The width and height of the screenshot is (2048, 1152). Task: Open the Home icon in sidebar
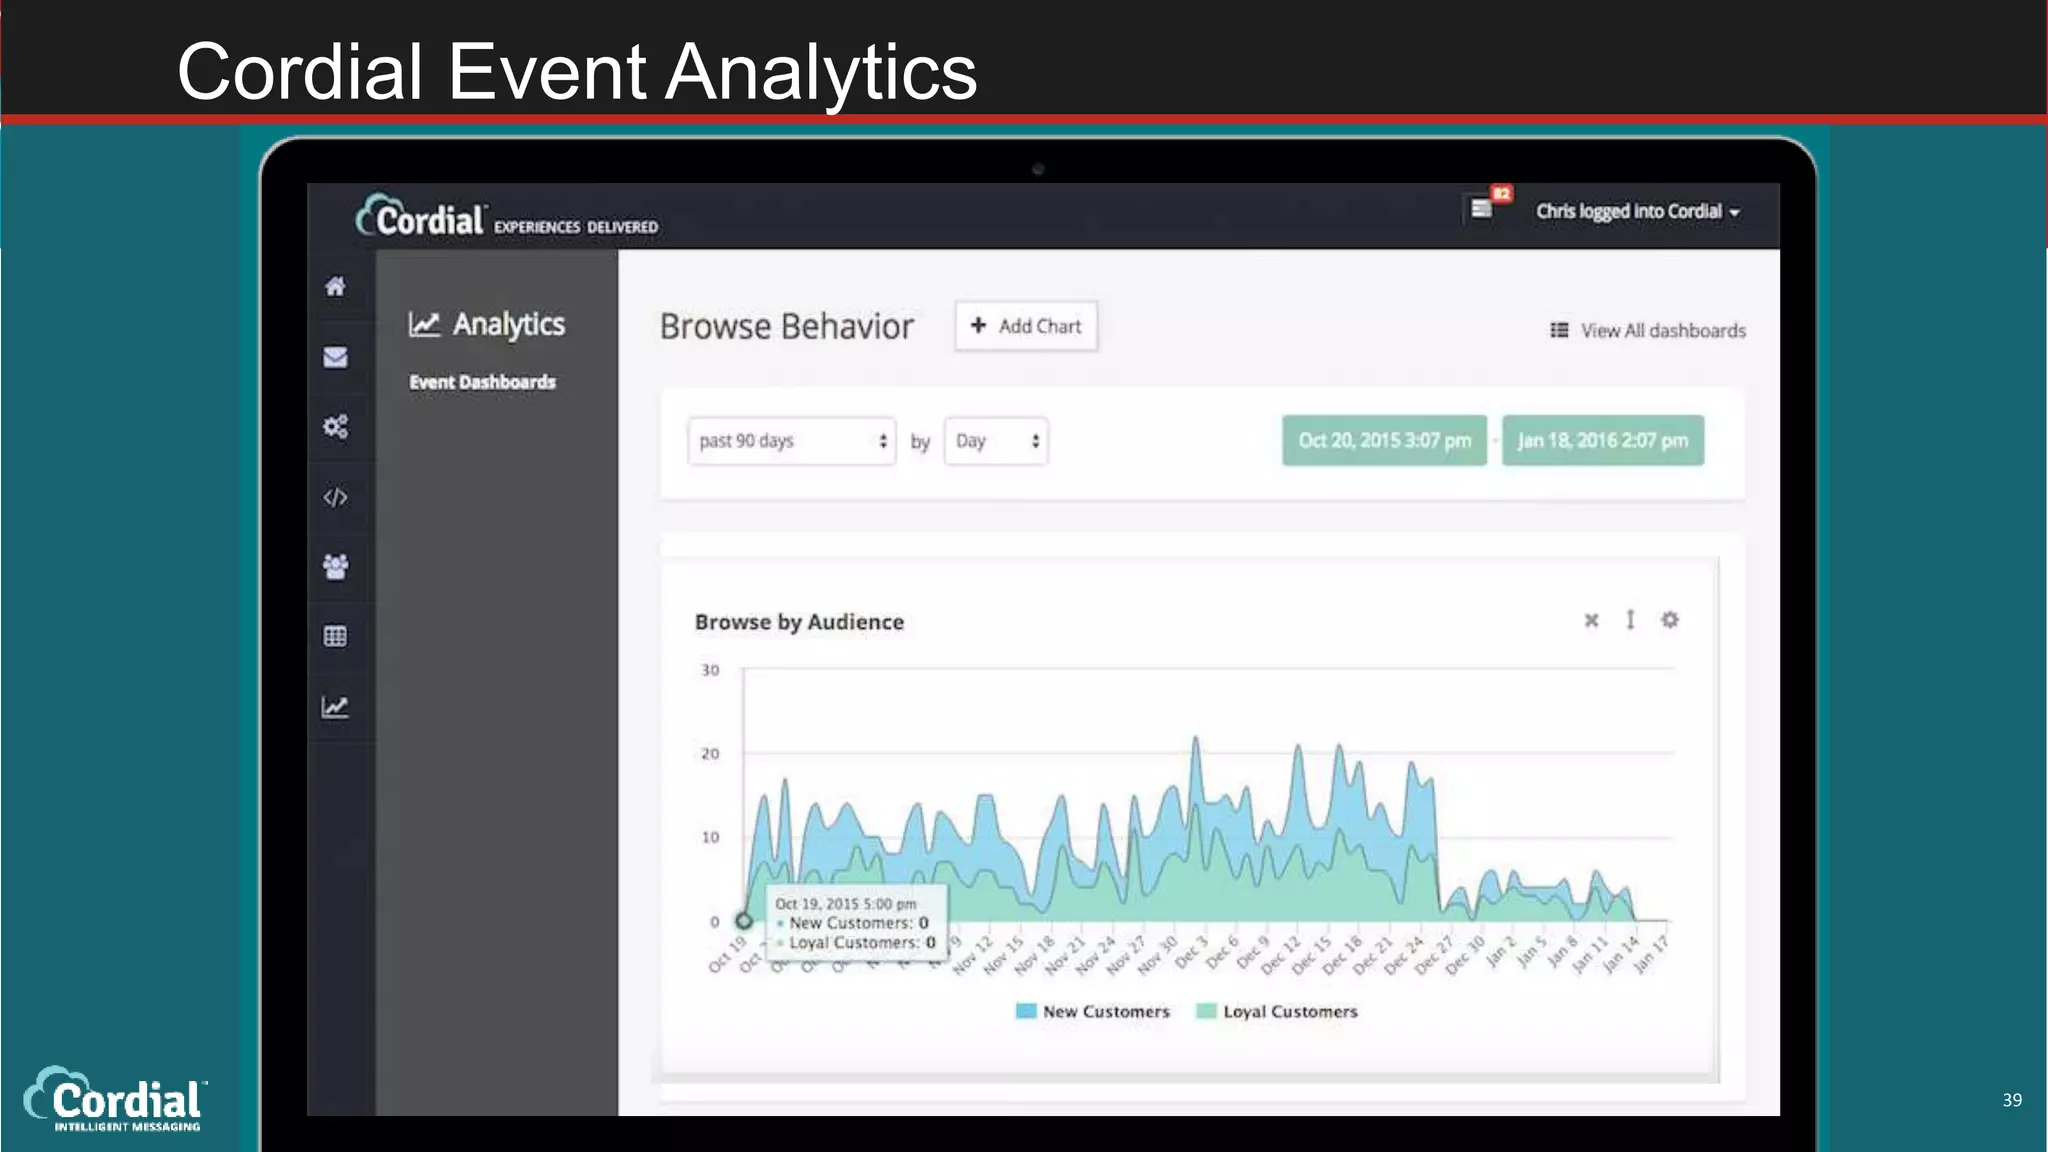pos(335,287)
